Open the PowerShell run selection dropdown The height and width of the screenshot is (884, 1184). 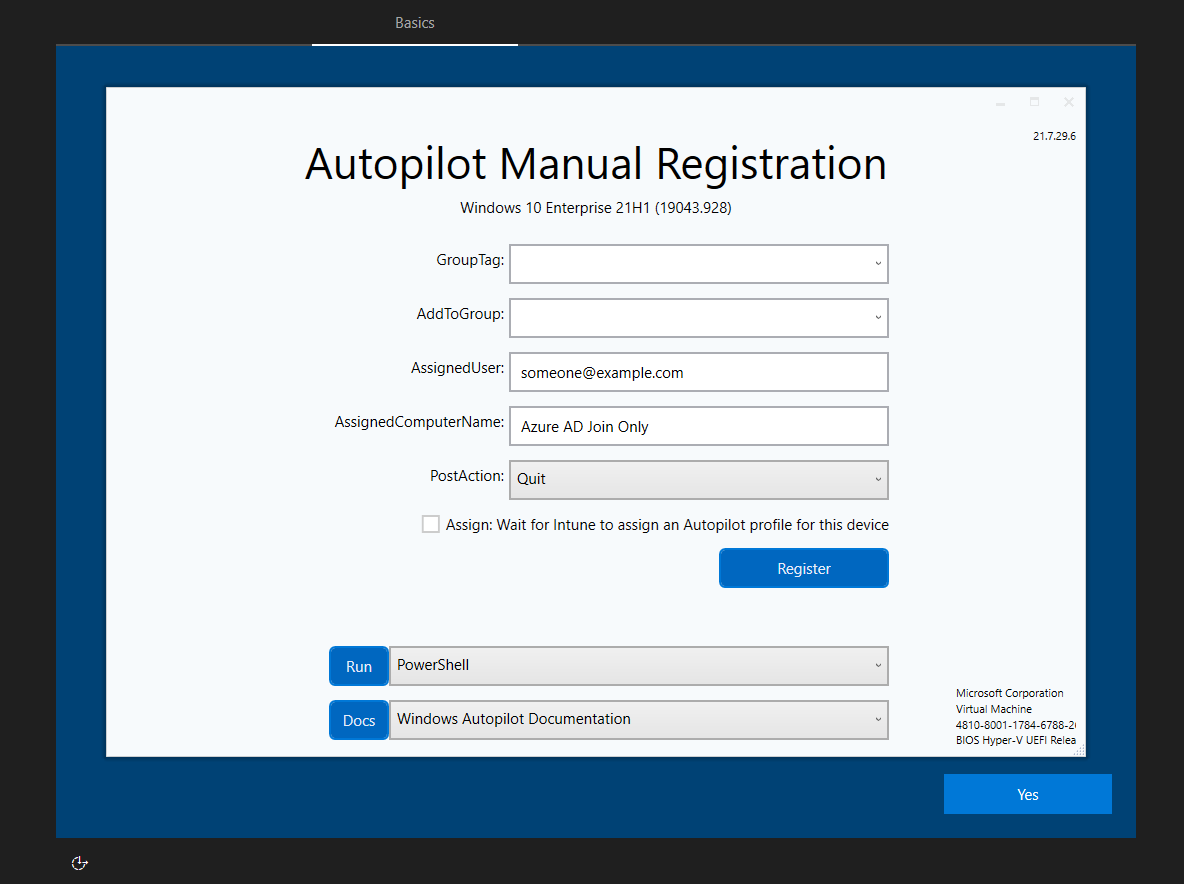(639, 666)
